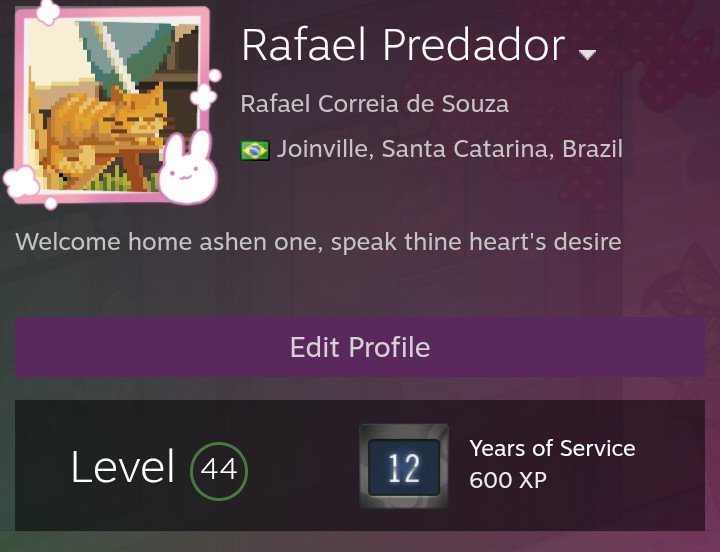Image resolution: width=720 pixels, height=552 pixels.
Task: Click the flower decoration at the avatar's bottom-left corner
Action: coord(20,183)
